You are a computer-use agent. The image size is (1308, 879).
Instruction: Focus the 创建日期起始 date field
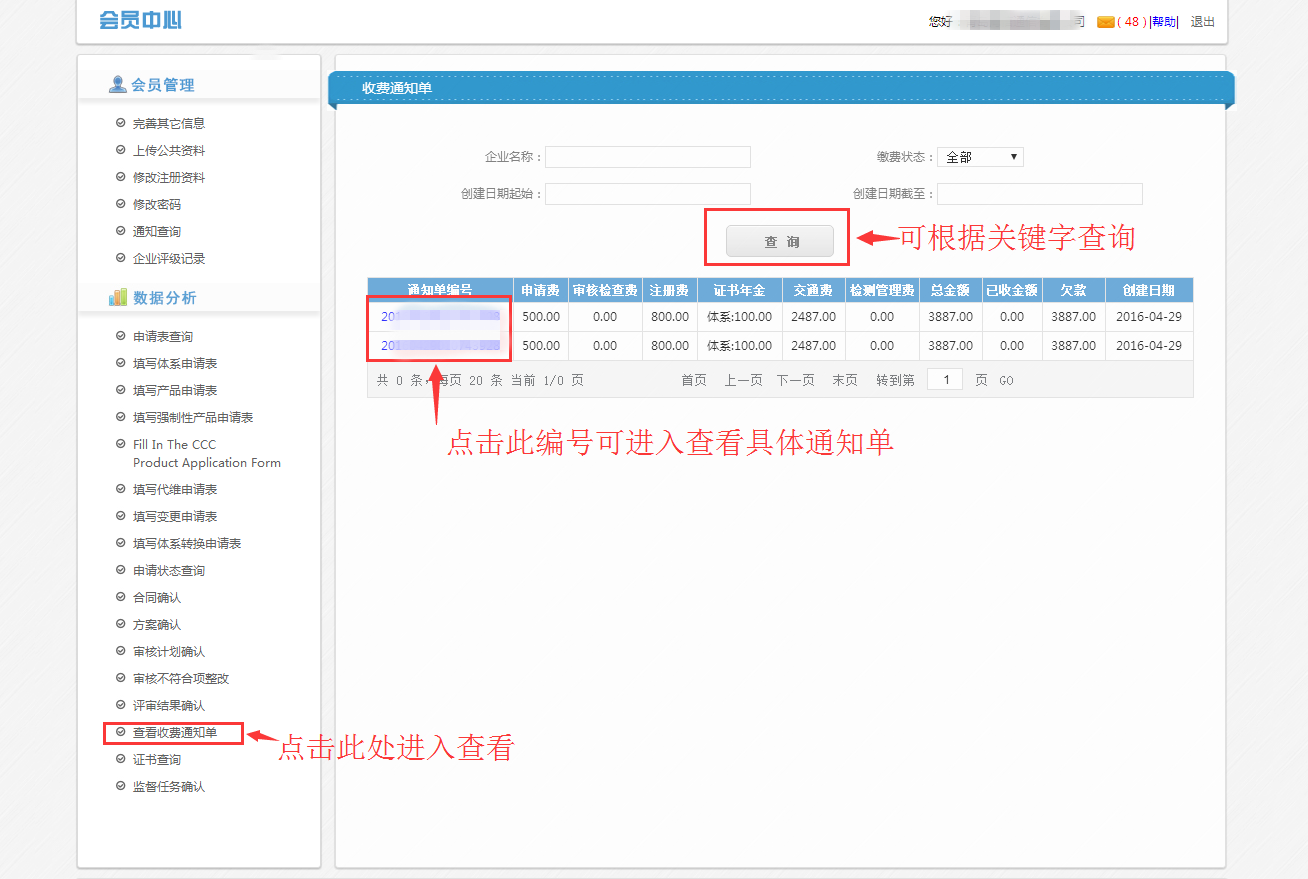(x=647, y=194)
